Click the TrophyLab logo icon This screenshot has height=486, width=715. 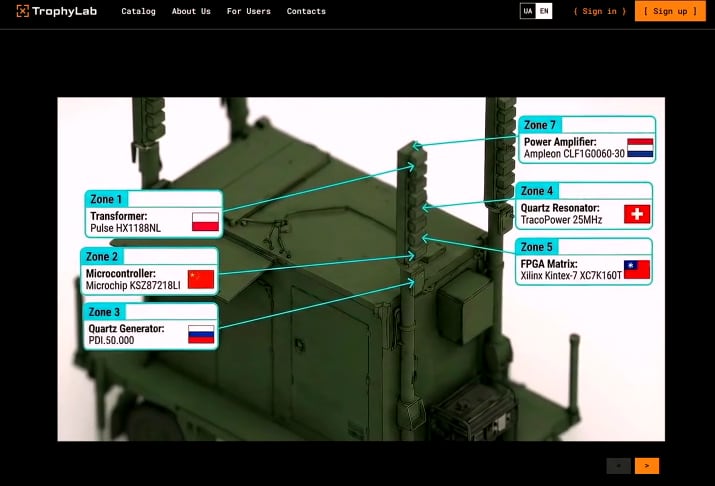(x=22, y=11)
